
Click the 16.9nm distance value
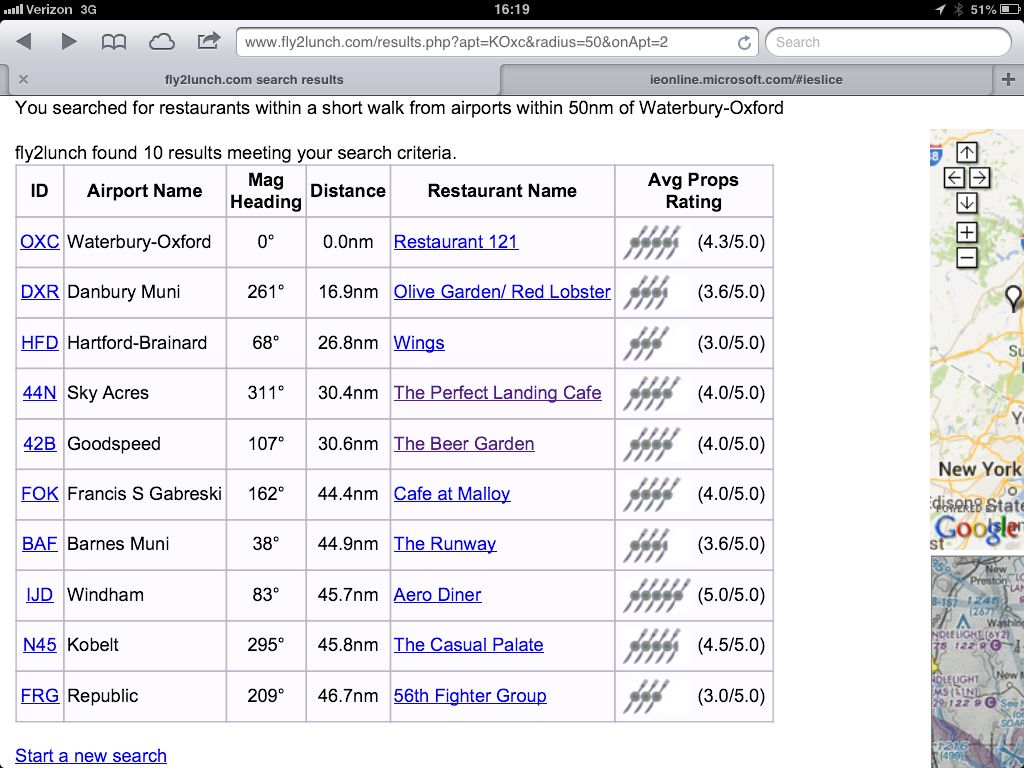point(348,292)
